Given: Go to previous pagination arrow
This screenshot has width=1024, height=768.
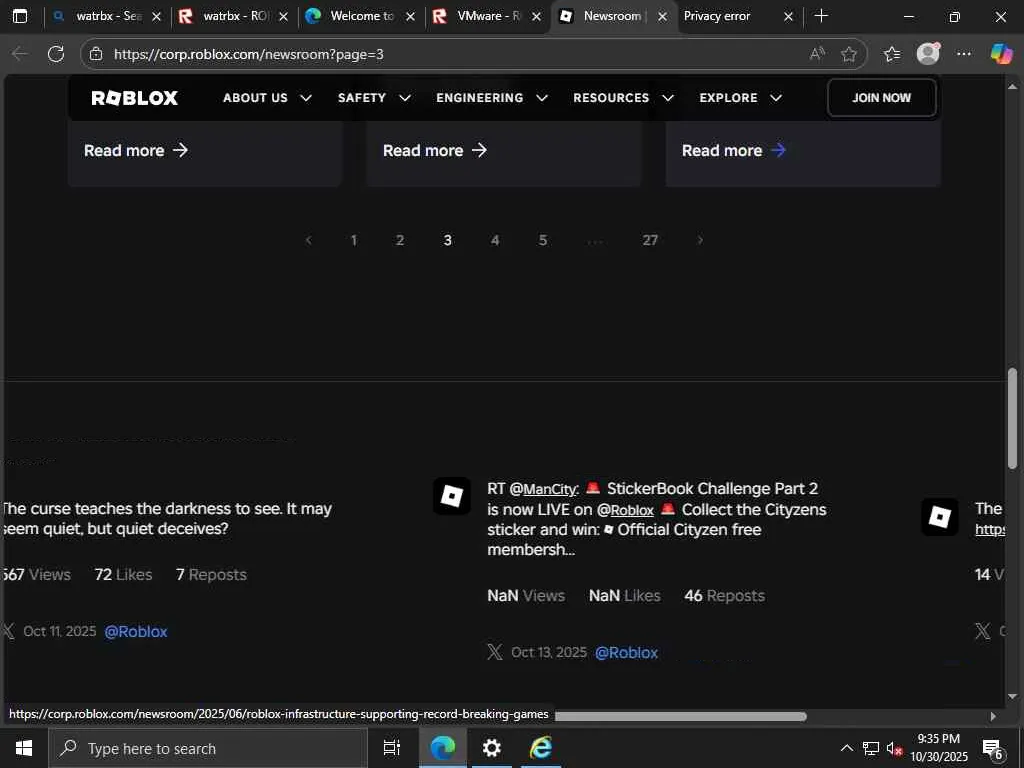Looking at the screenshot, I should (x=309, y=240).
